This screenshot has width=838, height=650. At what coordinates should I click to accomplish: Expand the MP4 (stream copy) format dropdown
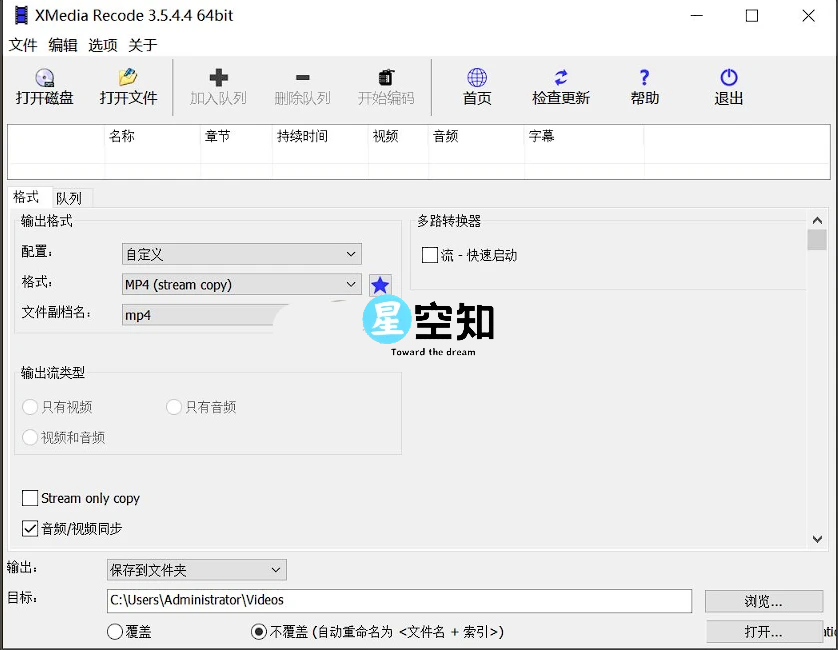[x=241, y=284]
